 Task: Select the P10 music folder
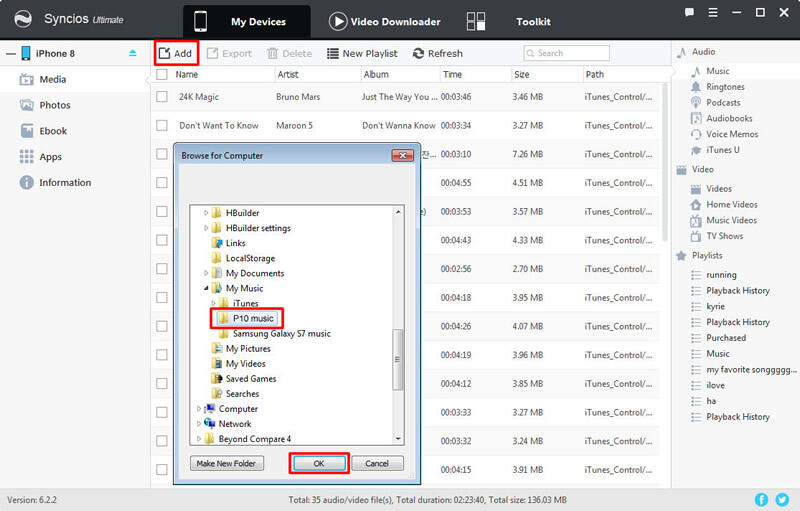click(247, 319)
